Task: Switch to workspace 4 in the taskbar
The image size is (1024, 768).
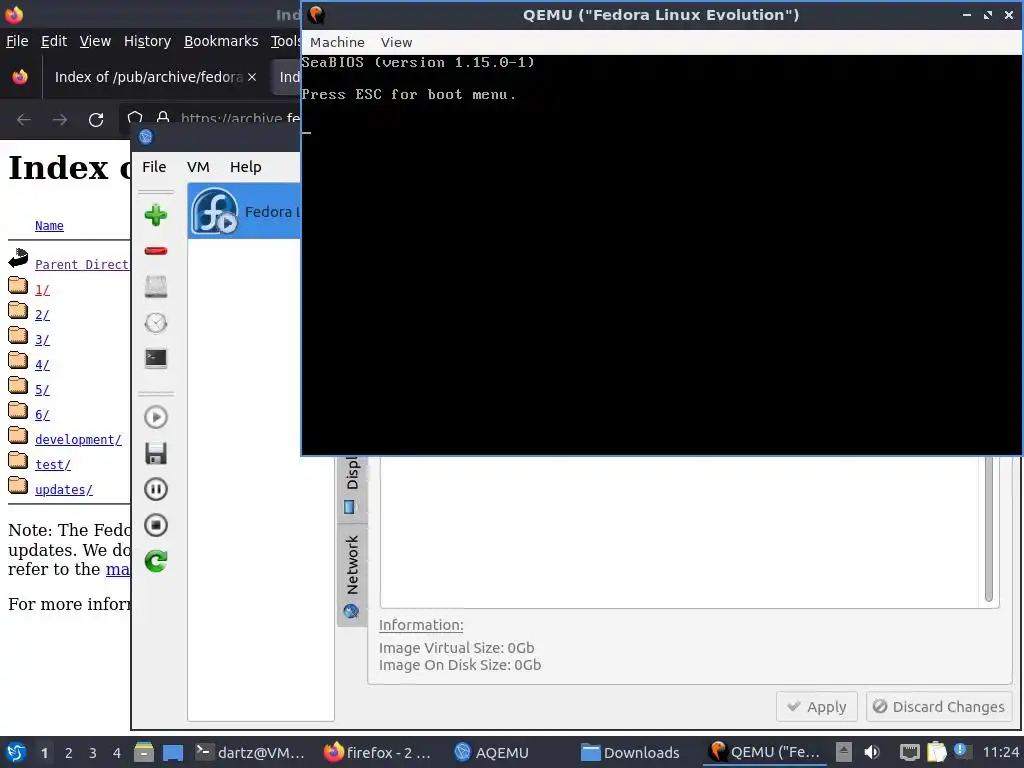Action: click(117, 753)
